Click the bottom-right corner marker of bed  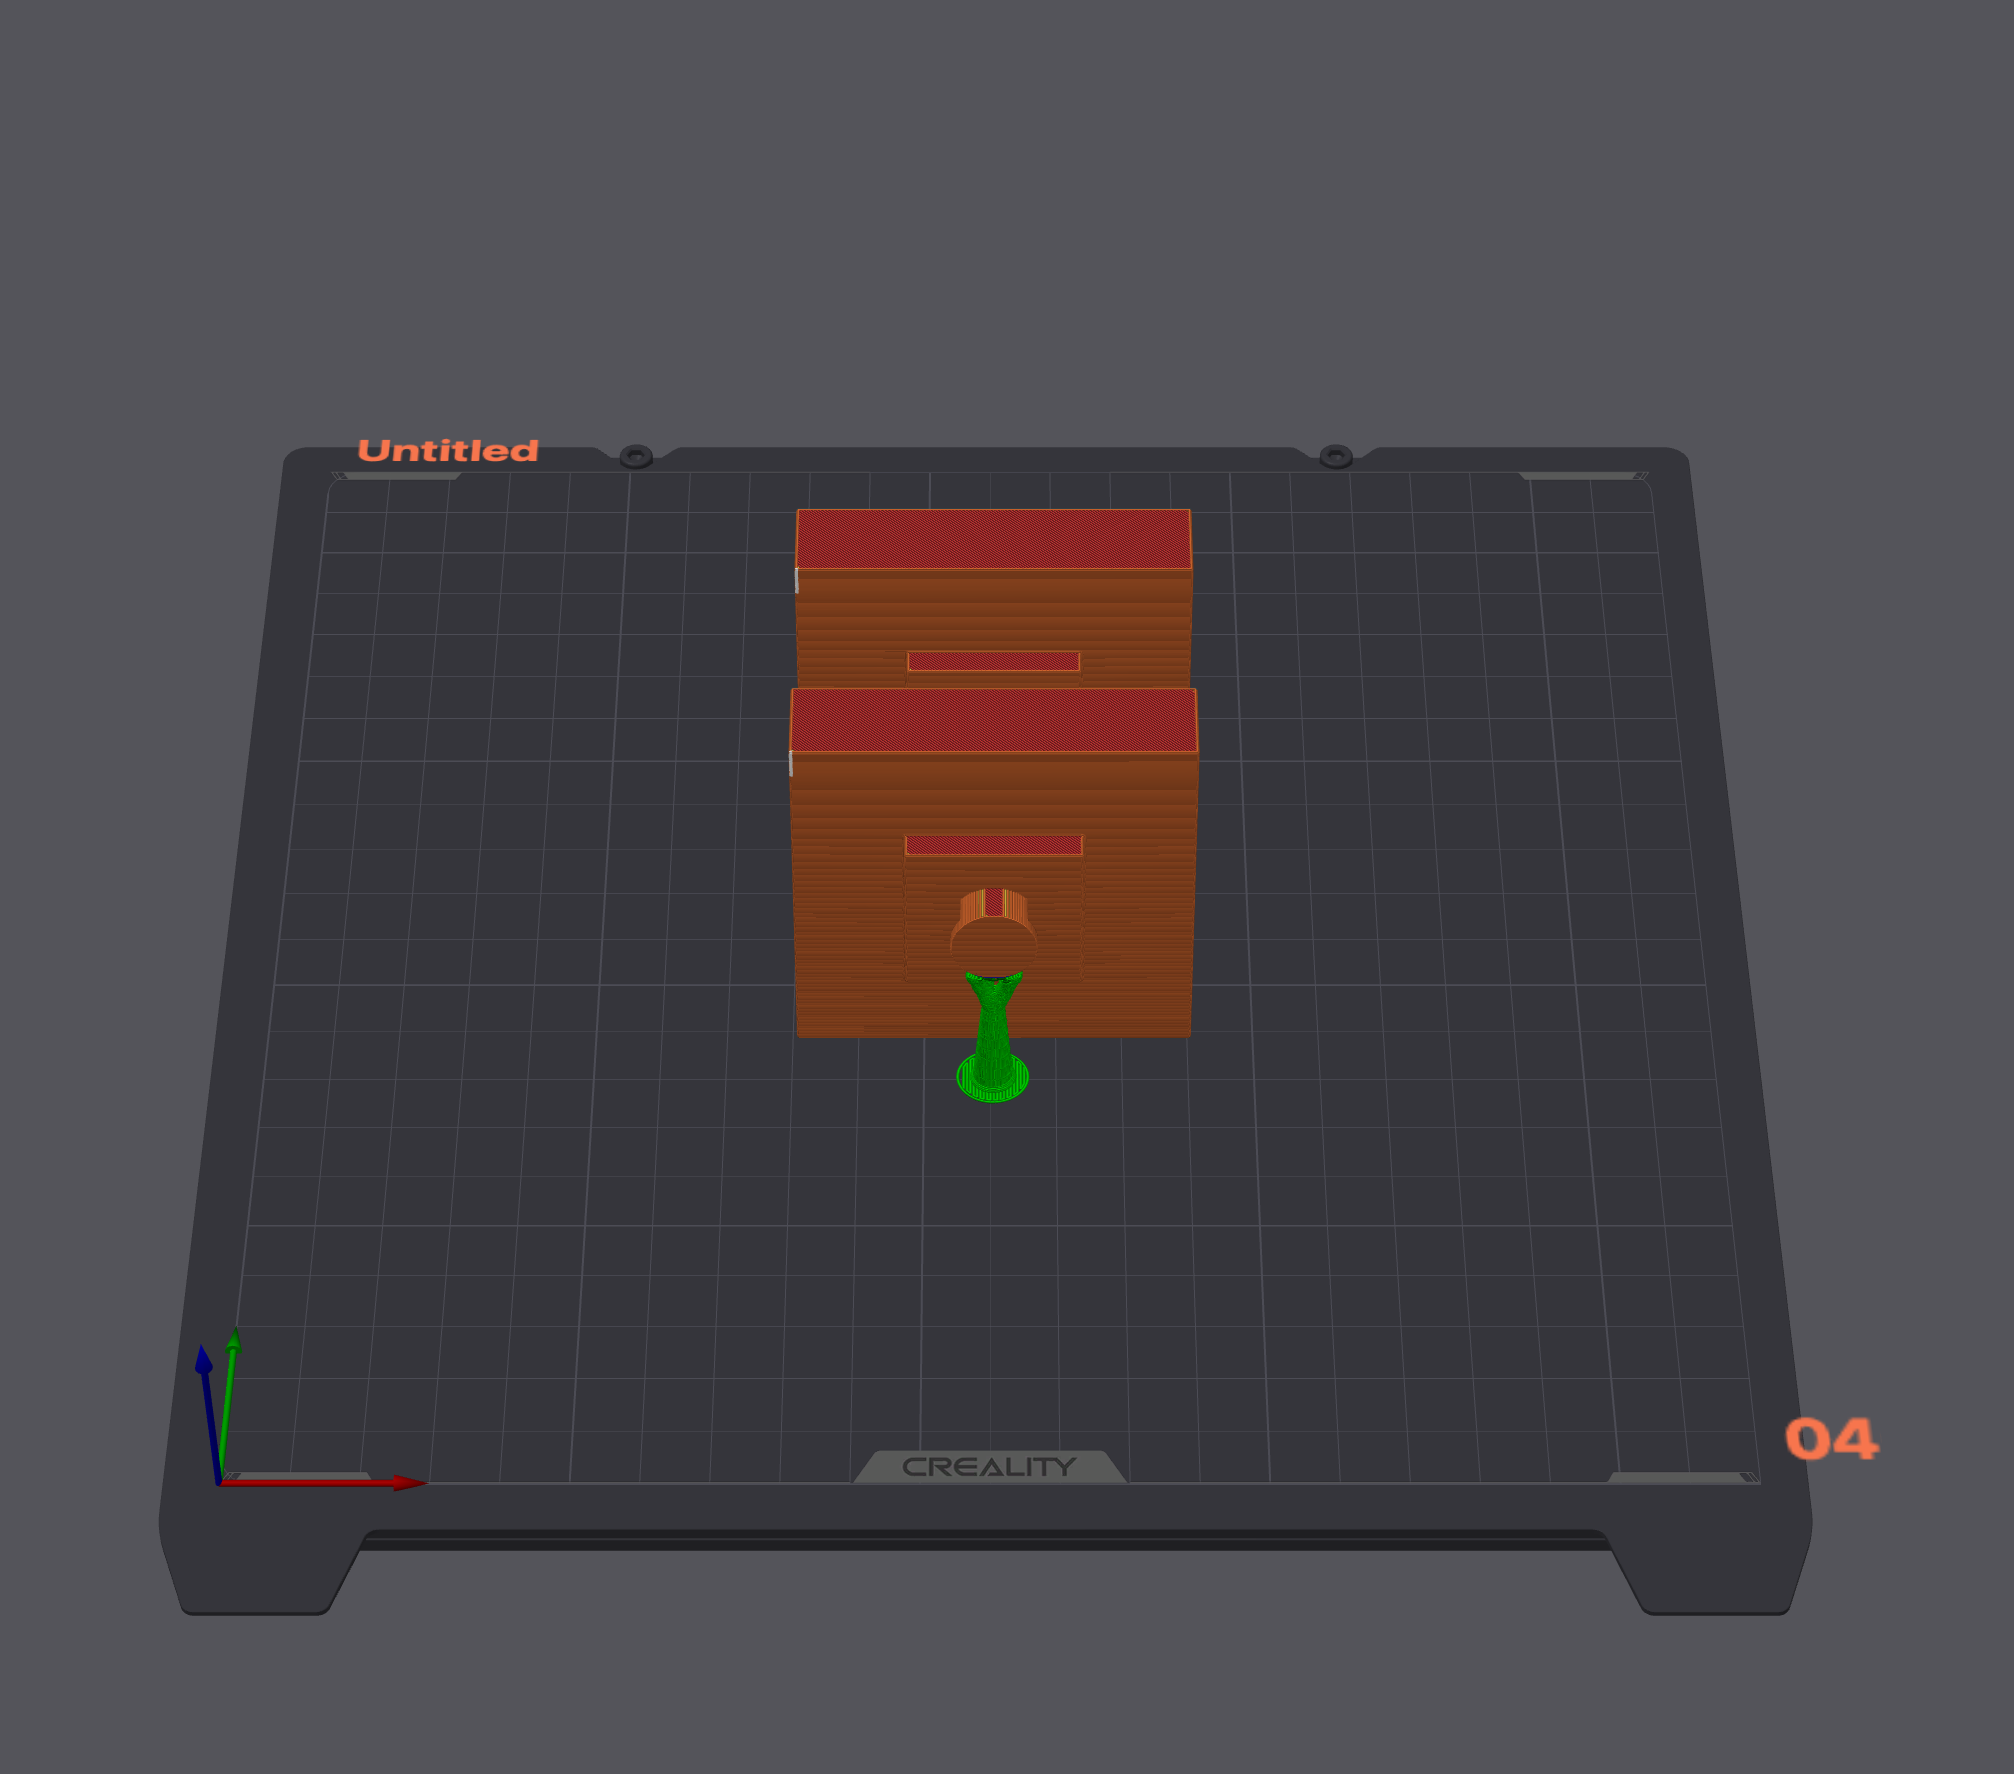tap(1685, 1477)
